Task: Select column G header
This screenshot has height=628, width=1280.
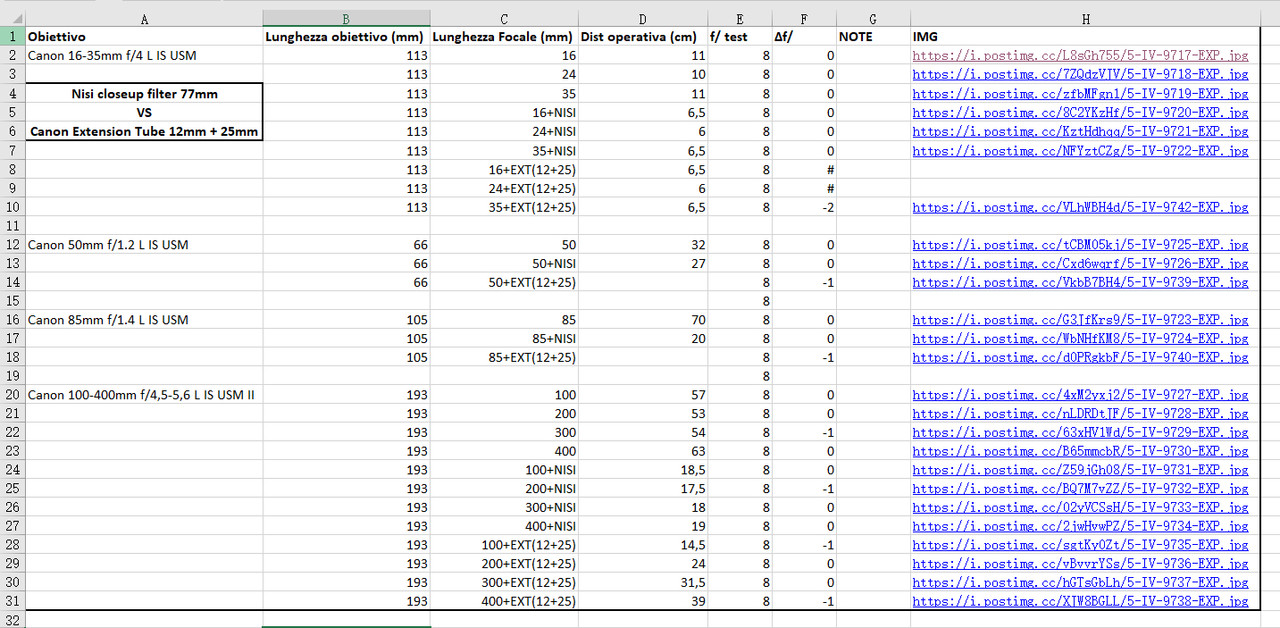Action: point(873,19)
